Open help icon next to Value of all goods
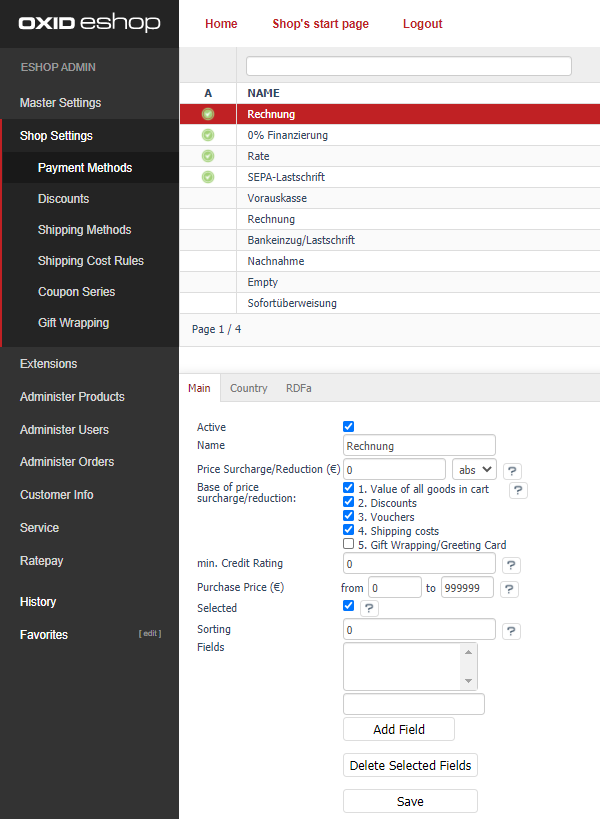 point(518,490)
